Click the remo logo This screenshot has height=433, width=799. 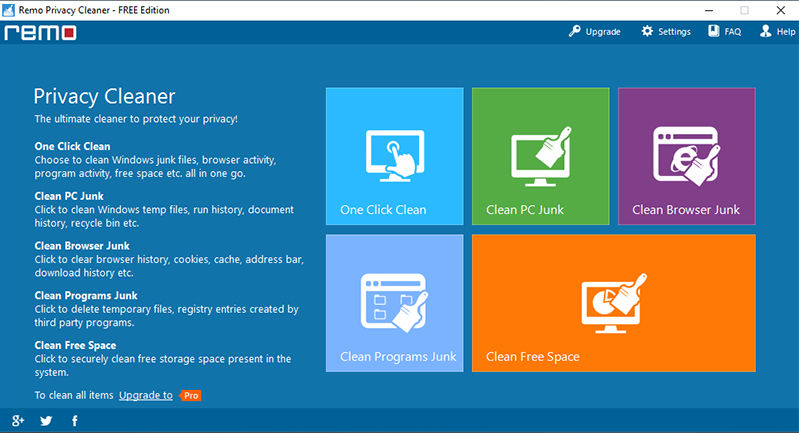point(40,33)
